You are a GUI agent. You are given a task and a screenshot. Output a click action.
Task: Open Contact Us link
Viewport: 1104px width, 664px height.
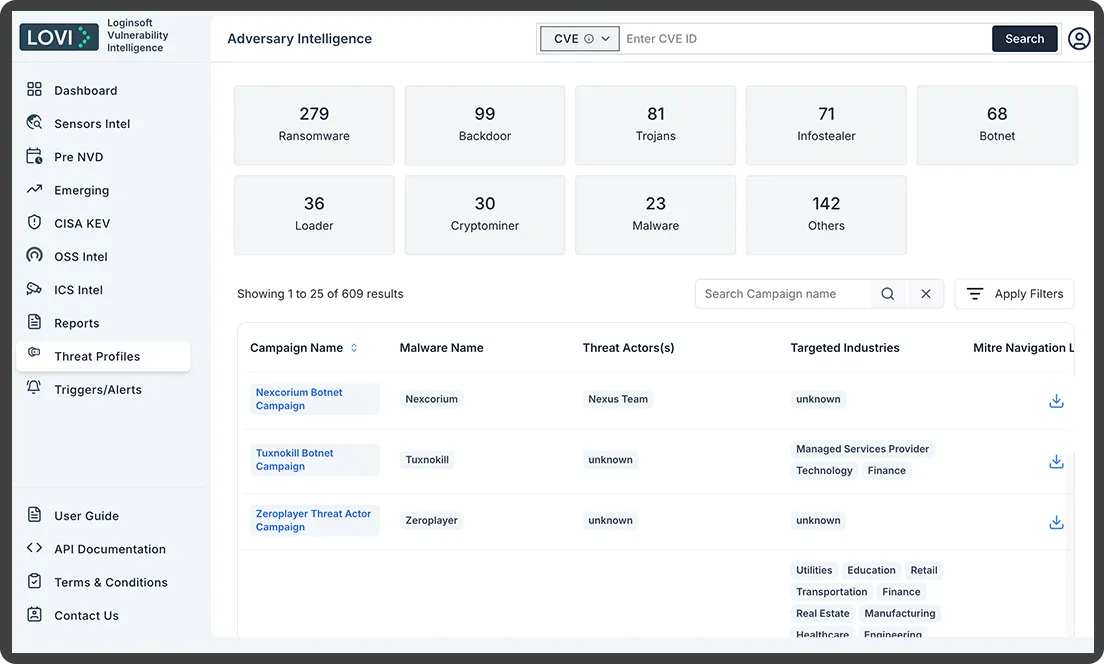point(87,615)
